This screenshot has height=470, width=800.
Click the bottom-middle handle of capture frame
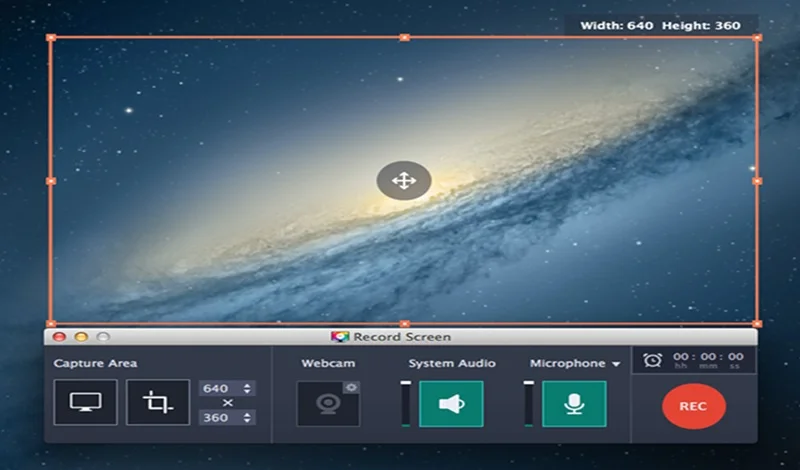(x=405, y=324)
